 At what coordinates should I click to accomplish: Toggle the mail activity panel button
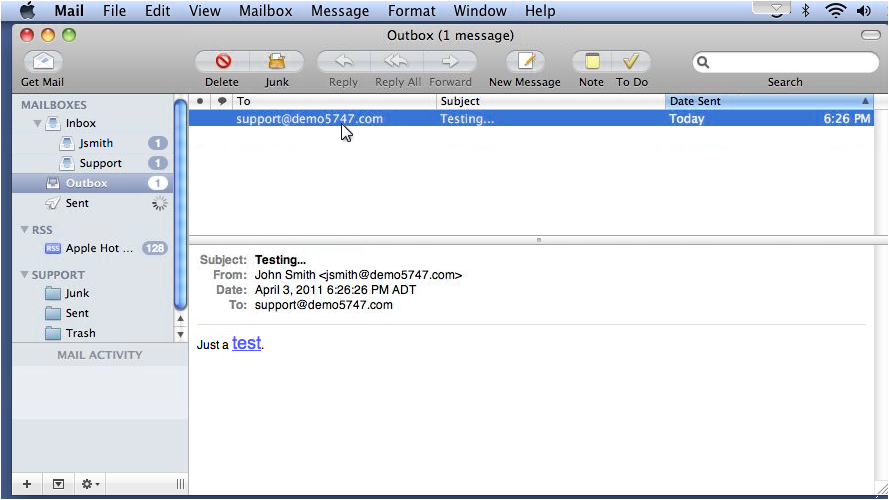point(58,484)
